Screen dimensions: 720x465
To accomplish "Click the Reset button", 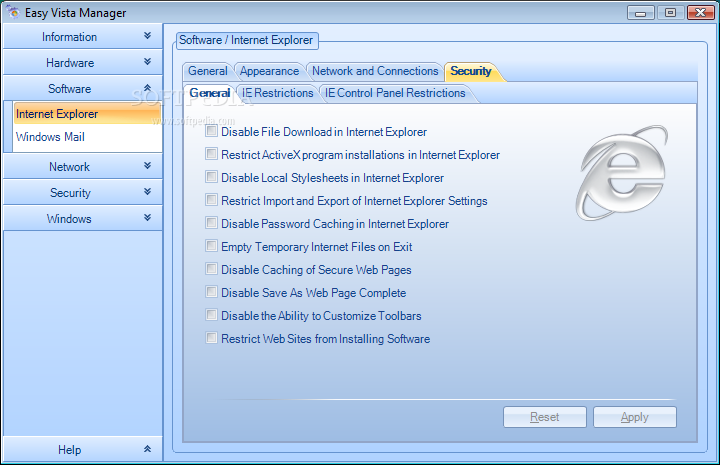I will [x=545, y=417].
